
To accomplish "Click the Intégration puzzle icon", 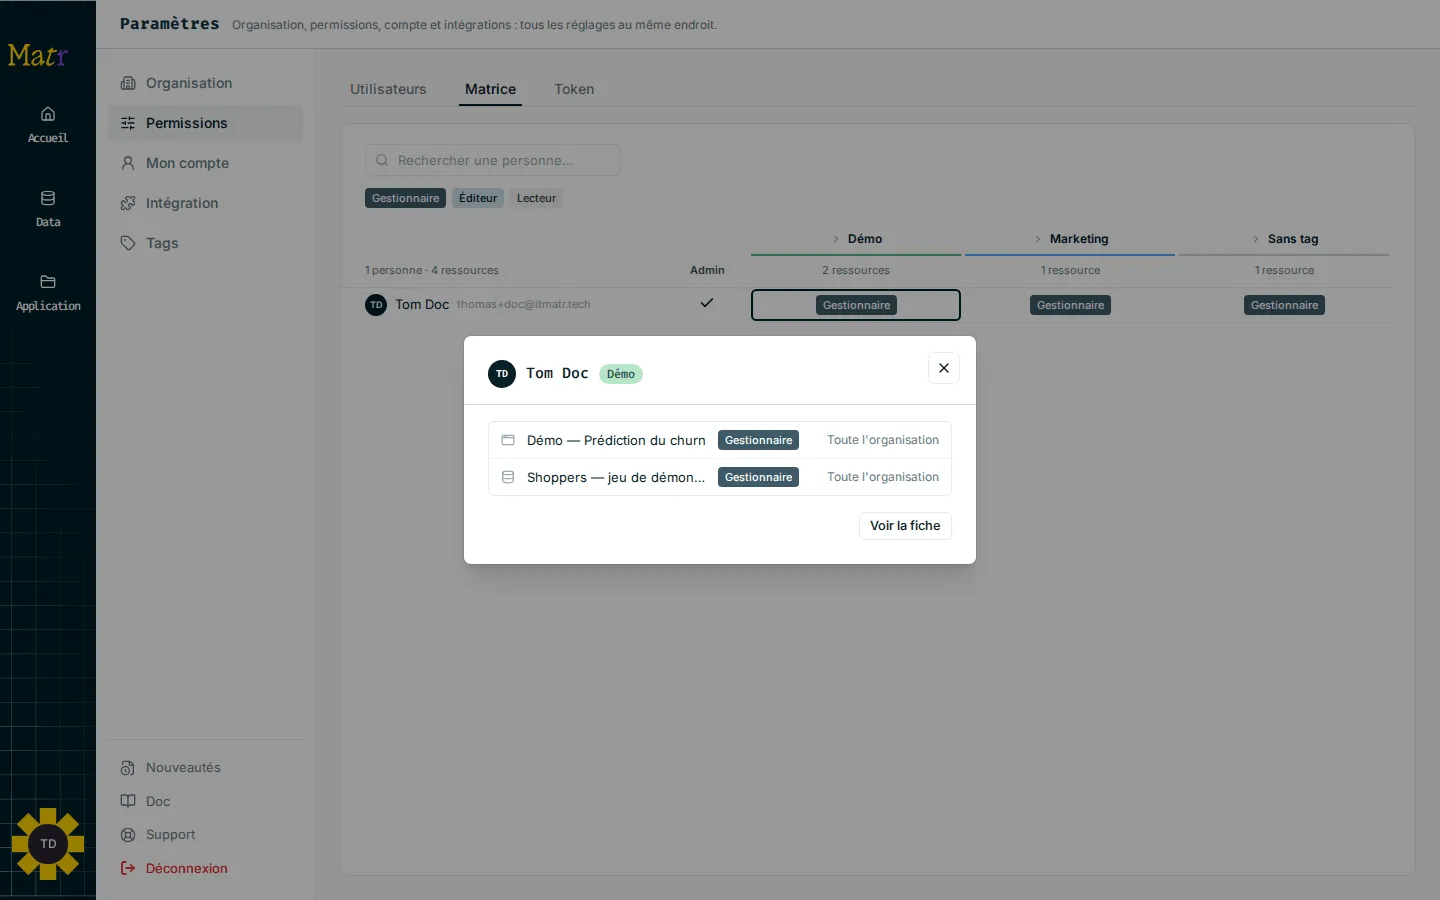I will (128, 203).
